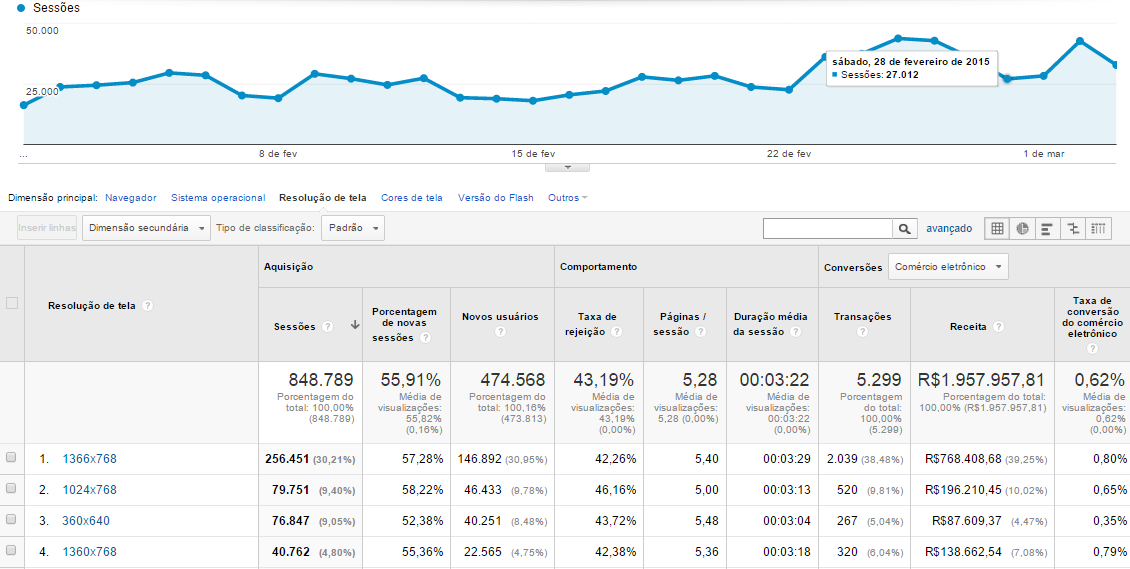This screenshot has width=1130, height=569.
Task: Toggle the select-all checkbox in table header
Action: 12,303
